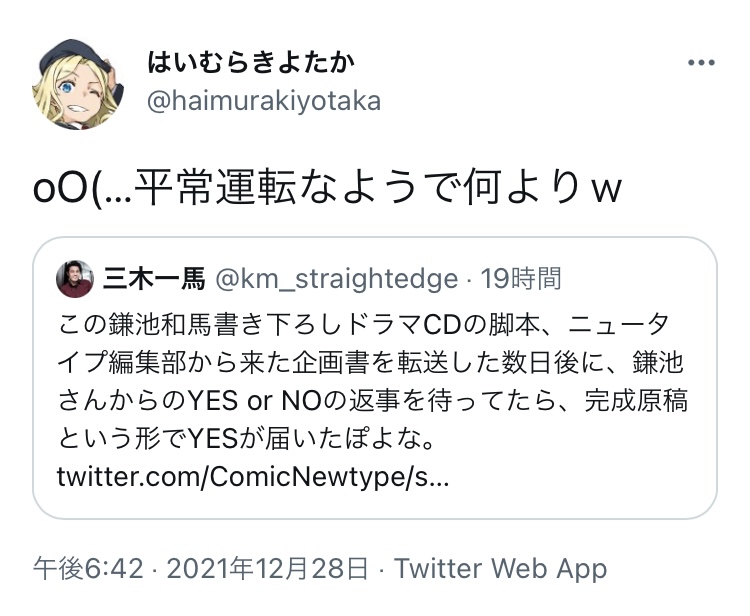Click the oO(... opening of the tweet

click(x=81, y=188)
